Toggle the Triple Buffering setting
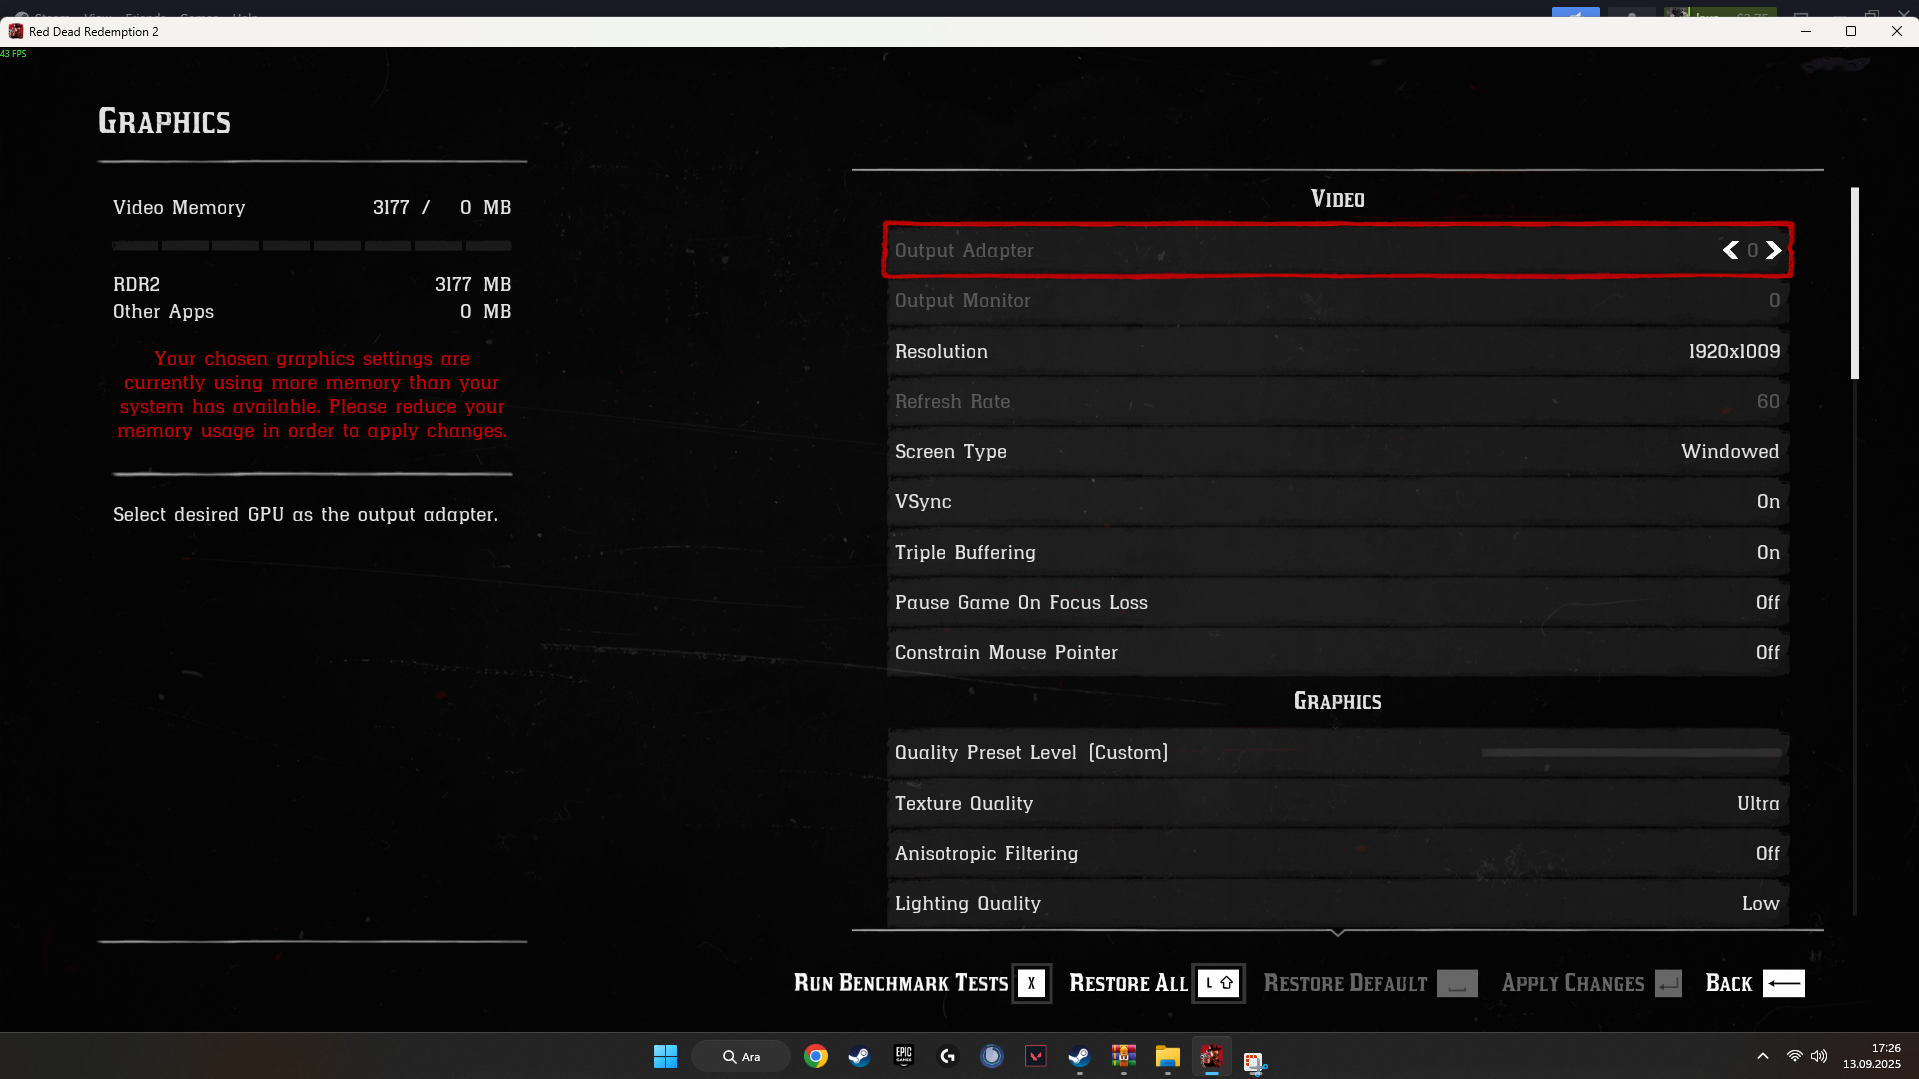Viewport: 1919px width, 1079px height. point(1337,552)
